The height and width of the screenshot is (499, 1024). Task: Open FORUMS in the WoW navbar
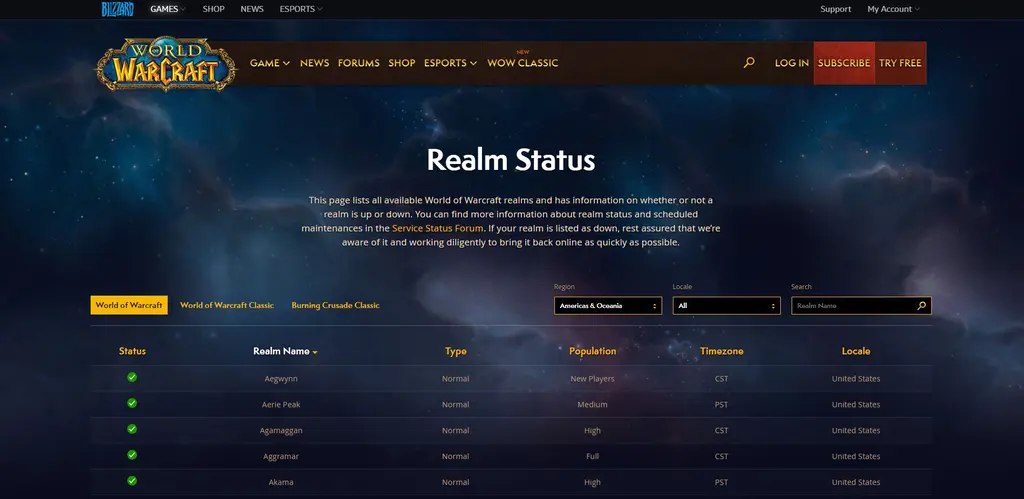click(x=359, y=63)
